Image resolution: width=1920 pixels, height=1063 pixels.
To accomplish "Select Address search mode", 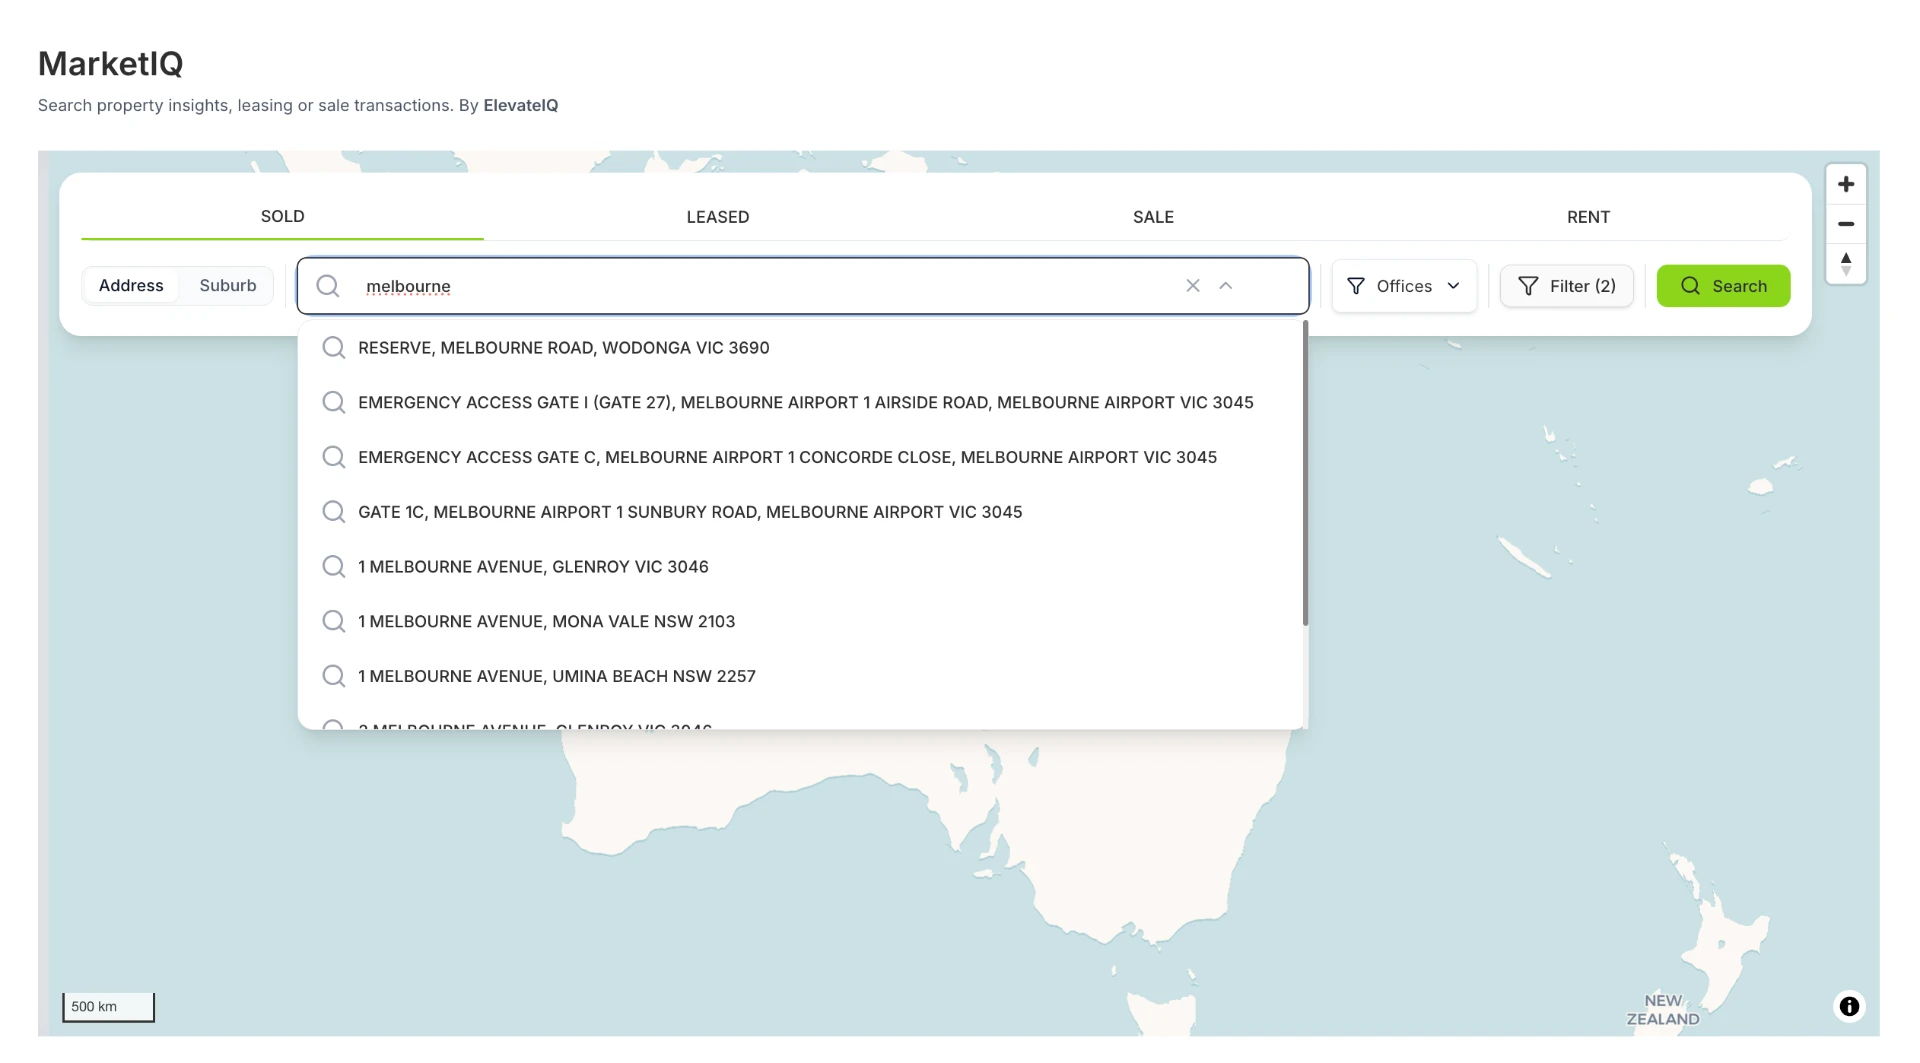I will (x=131, y=286).
